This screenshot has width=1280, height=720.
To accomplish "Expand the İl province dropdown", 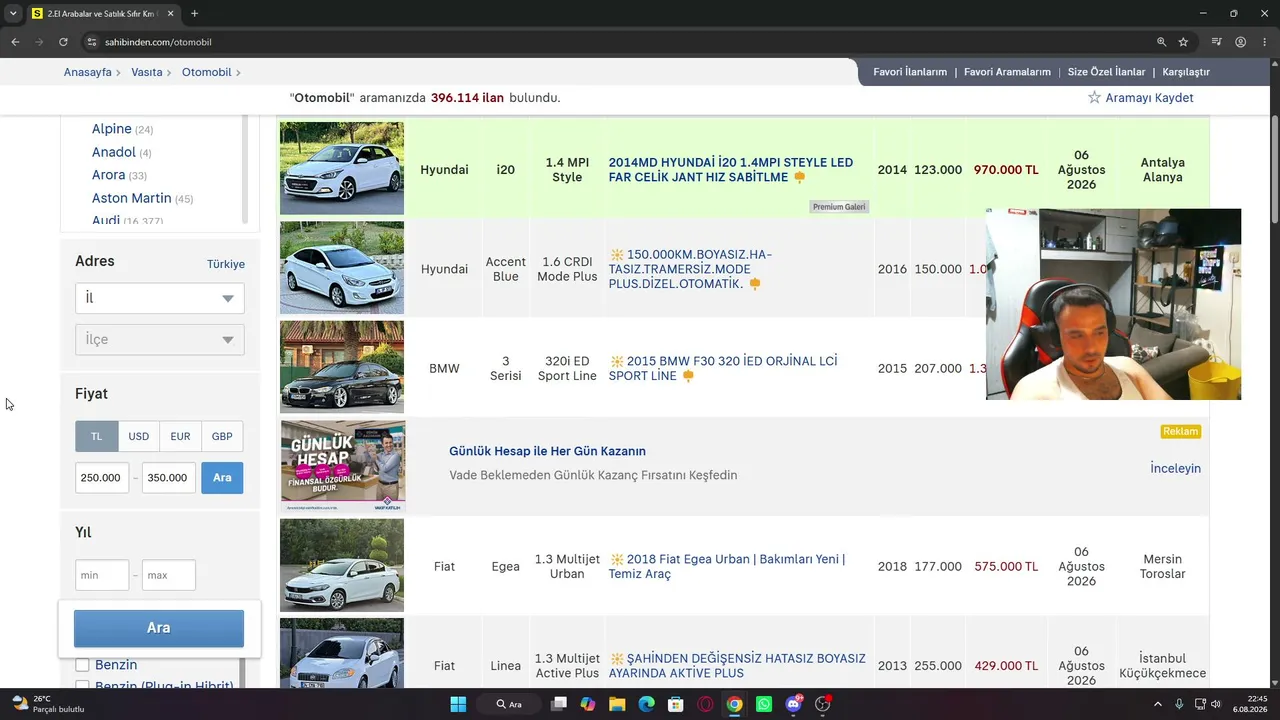I will coord(160,298).
